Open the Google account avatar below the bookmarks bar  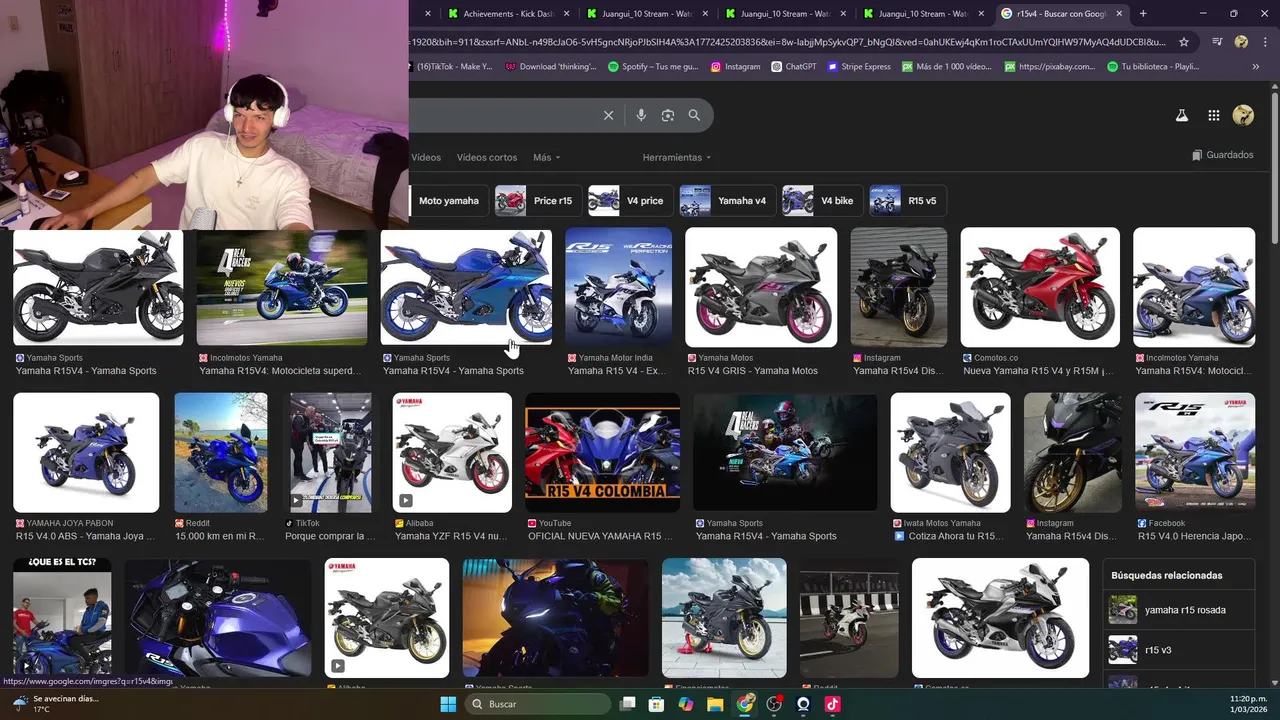click(x=1243, y=115)
